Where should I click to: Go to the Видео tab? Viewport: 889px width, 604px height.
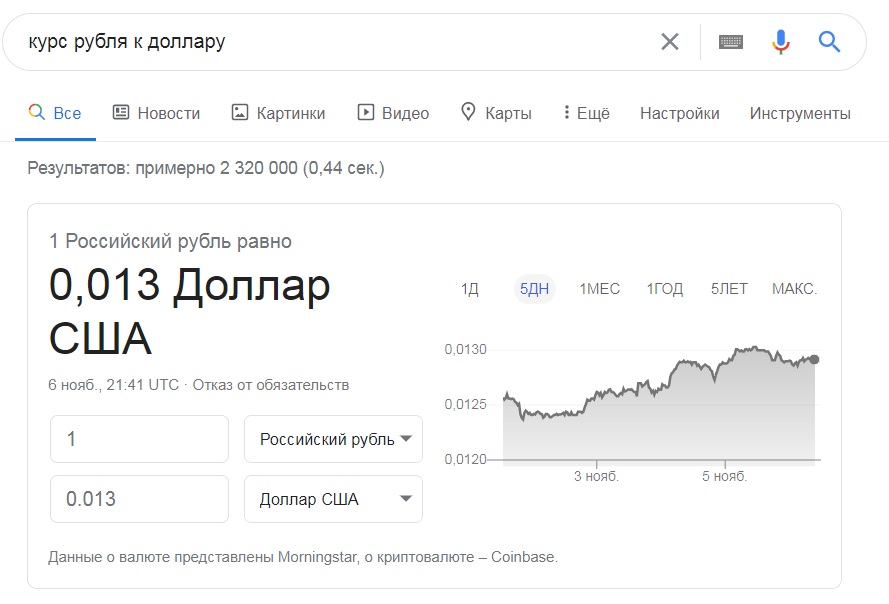coord(393,113)
